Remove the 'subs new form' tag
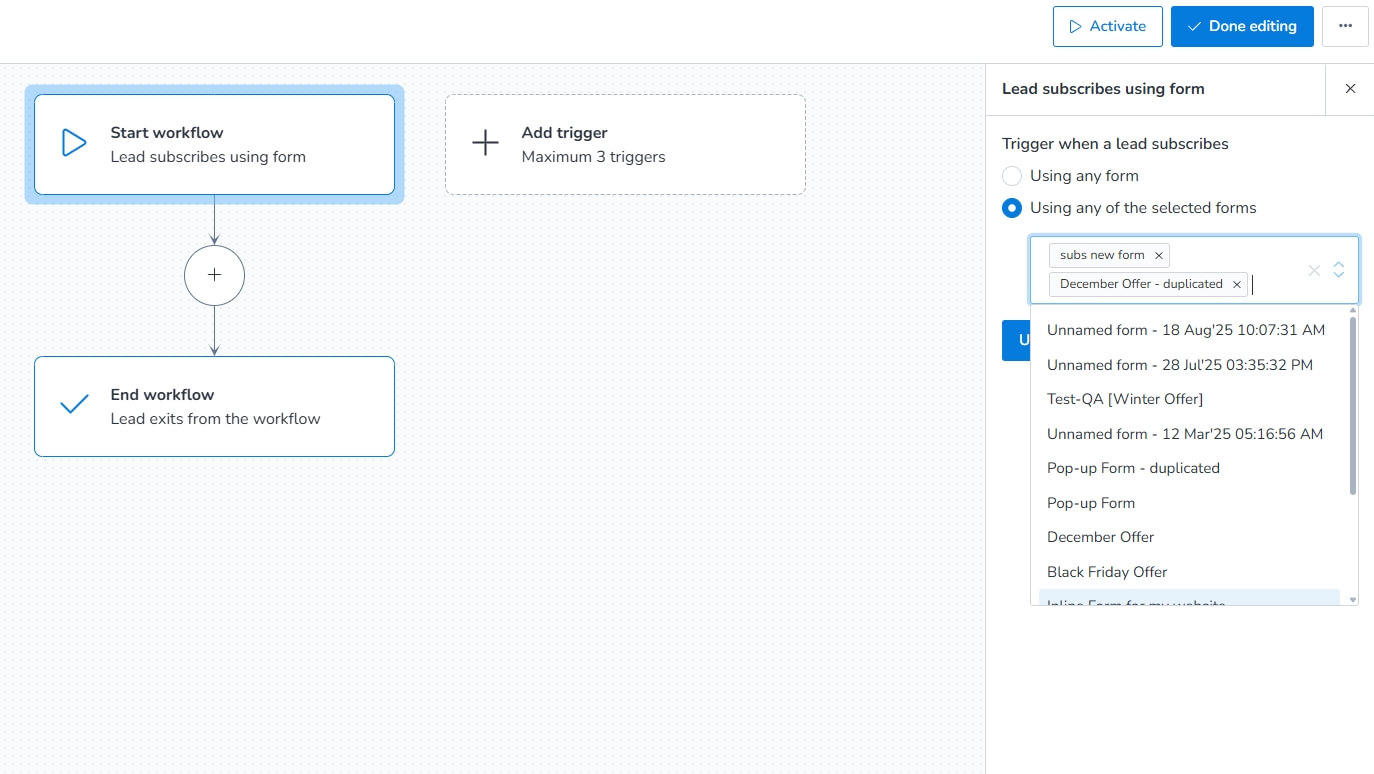Image resolution: width=1374 pixels, height=774 pixels. pyautogui.click(x=1159, y=256)
